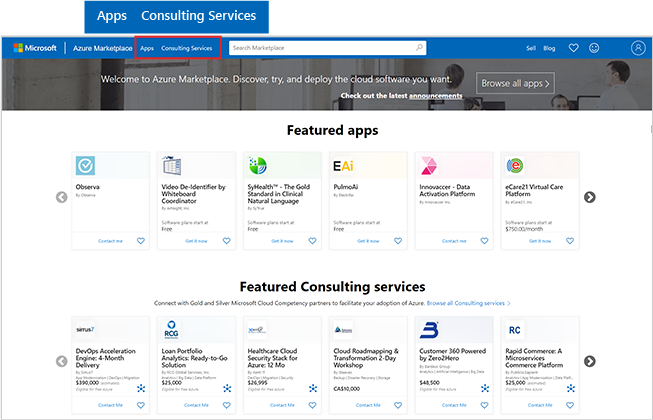Open saved favorites heart in header
This screenshot has height=420, width=653.
pyautogui.click(x=573, y=48)
